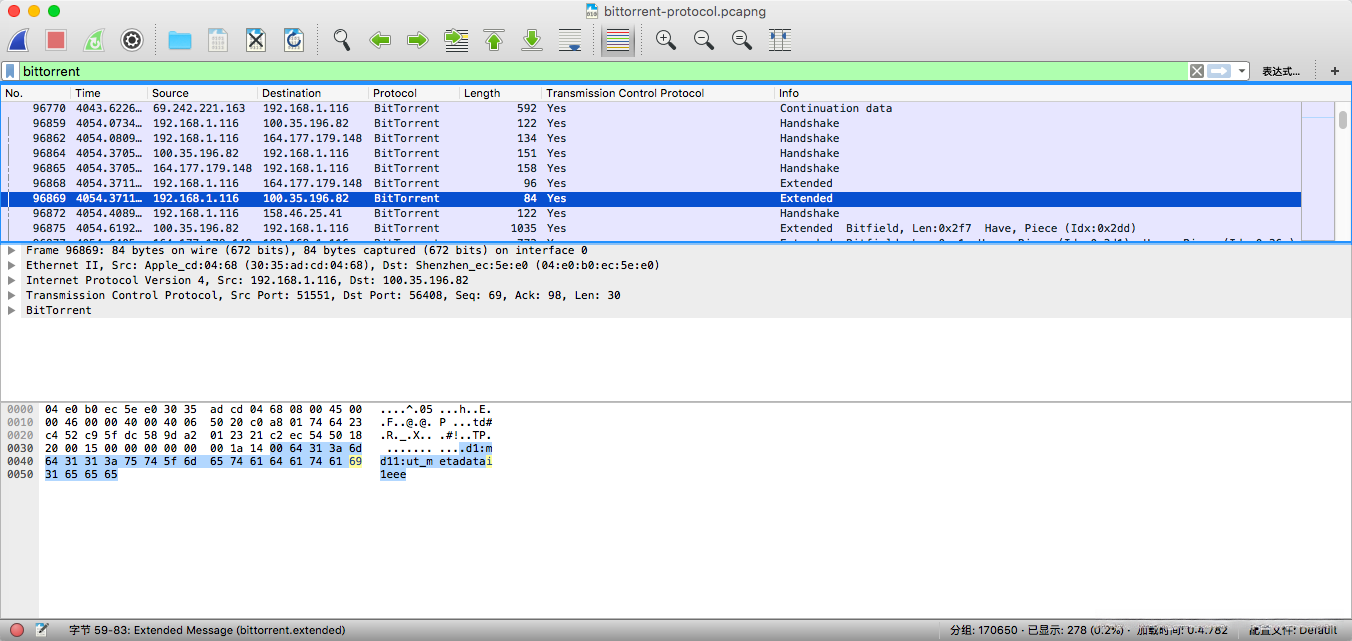
Task: Reload the capture file
Action: tap(294, 40)
